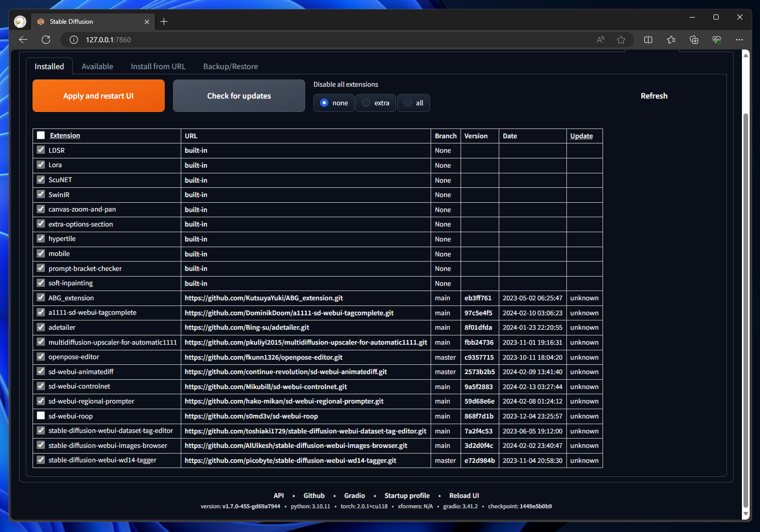Uncheck the SwinIR extension
The height and width of the screenshot is (532, 760).
coord(41,194)
